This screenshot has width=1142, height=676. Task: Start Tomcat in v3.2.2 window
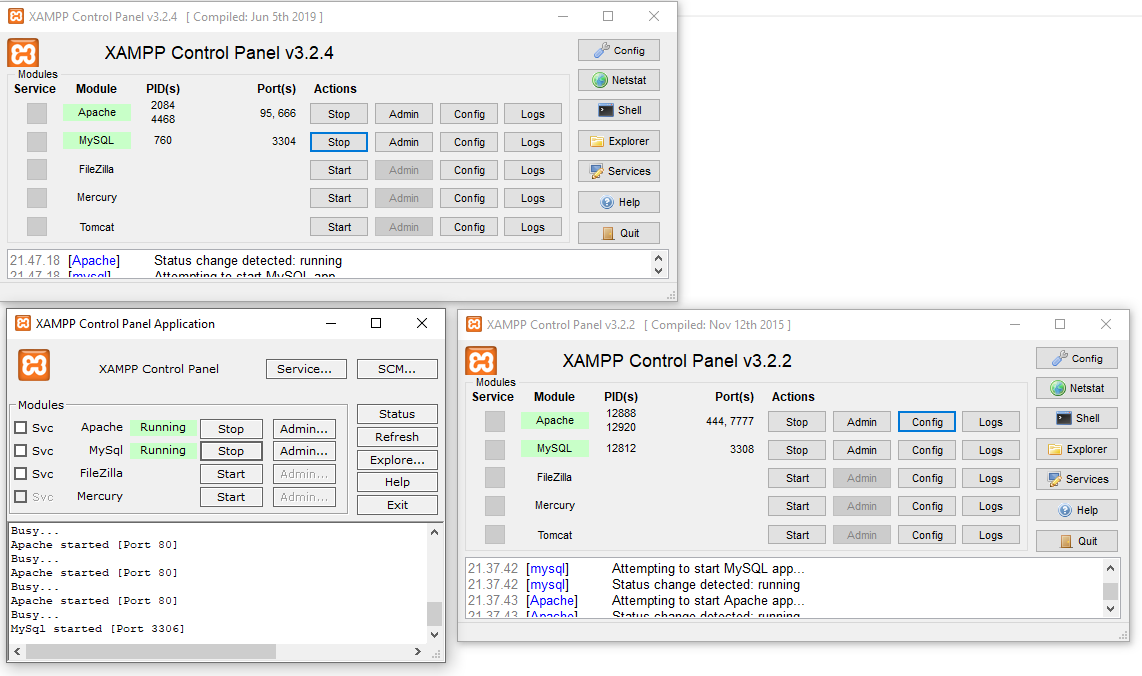click(x=797, y=535)
